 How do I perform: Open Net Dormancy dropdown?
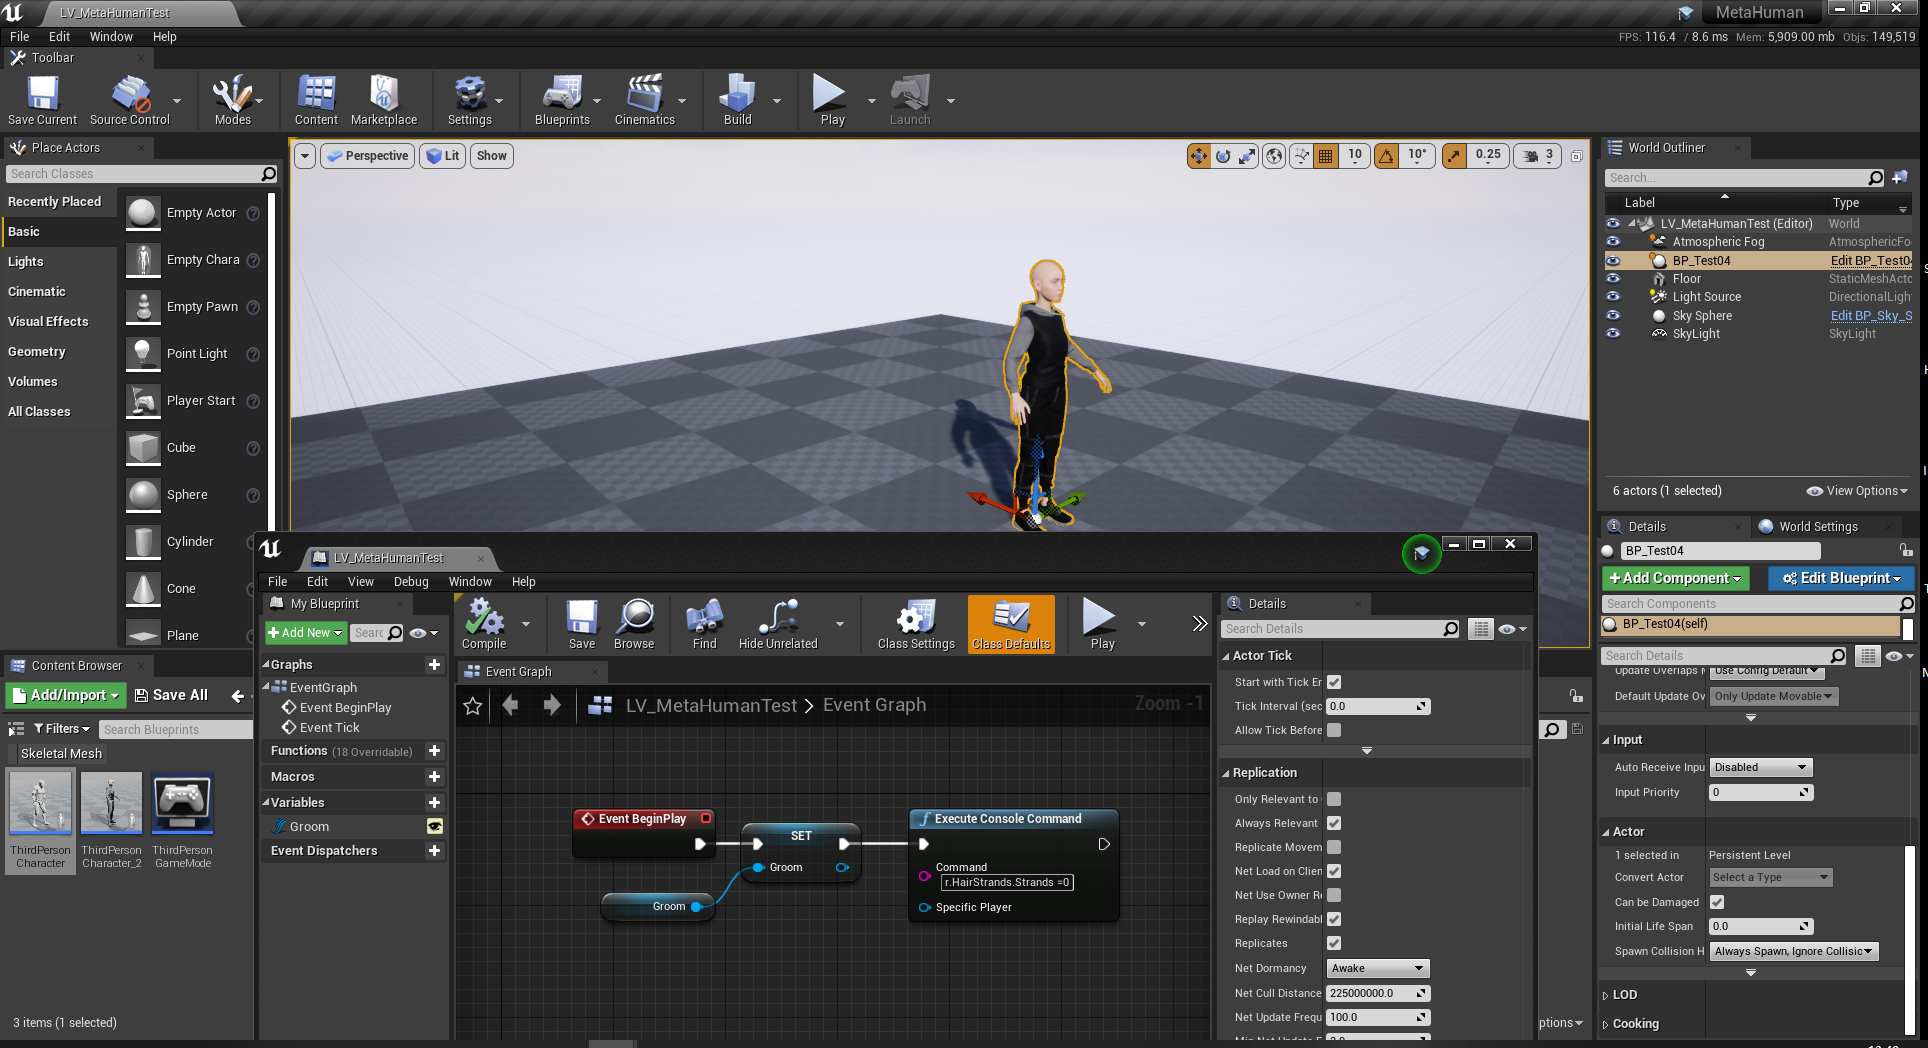coord(1378,968)
